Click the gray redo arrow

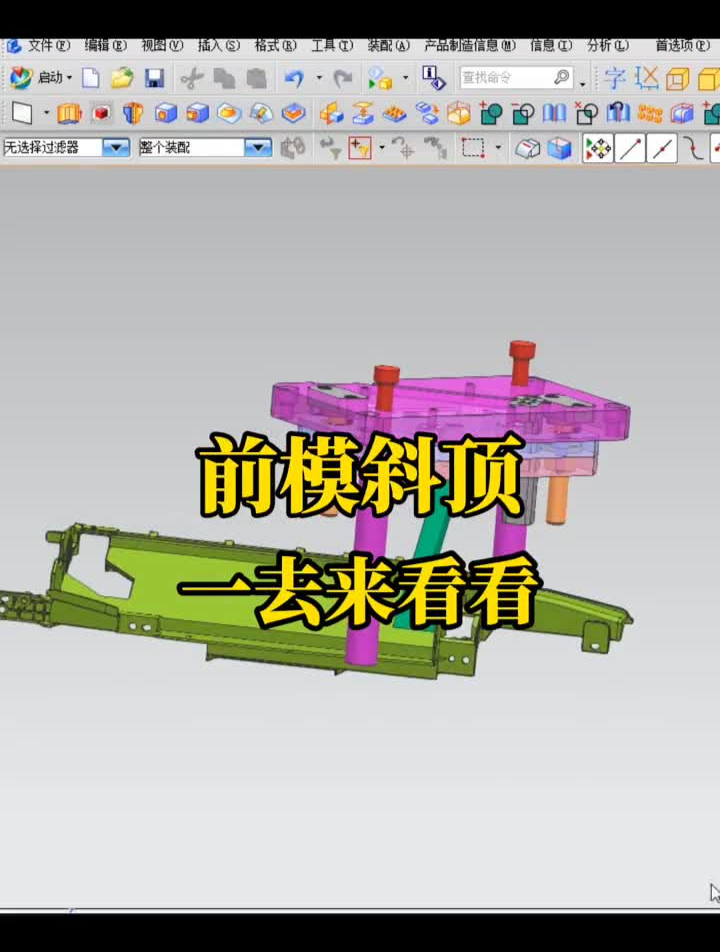[343, 78]
